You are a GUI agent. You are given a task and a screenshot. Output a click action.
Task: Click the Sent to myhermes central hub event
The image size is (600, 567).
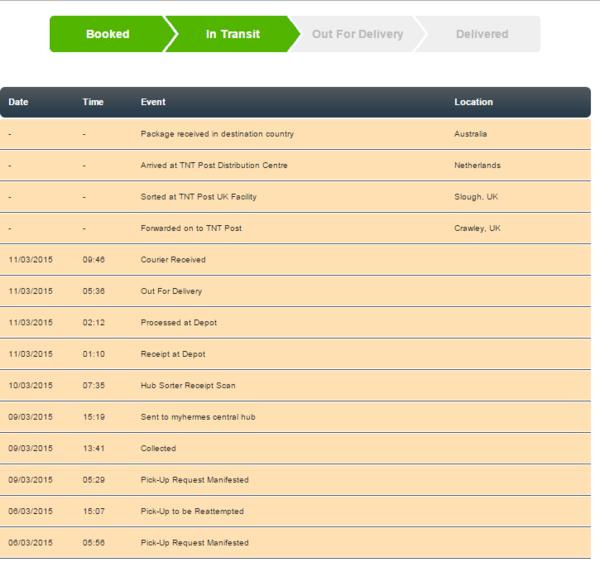click(x=198, y=417)
